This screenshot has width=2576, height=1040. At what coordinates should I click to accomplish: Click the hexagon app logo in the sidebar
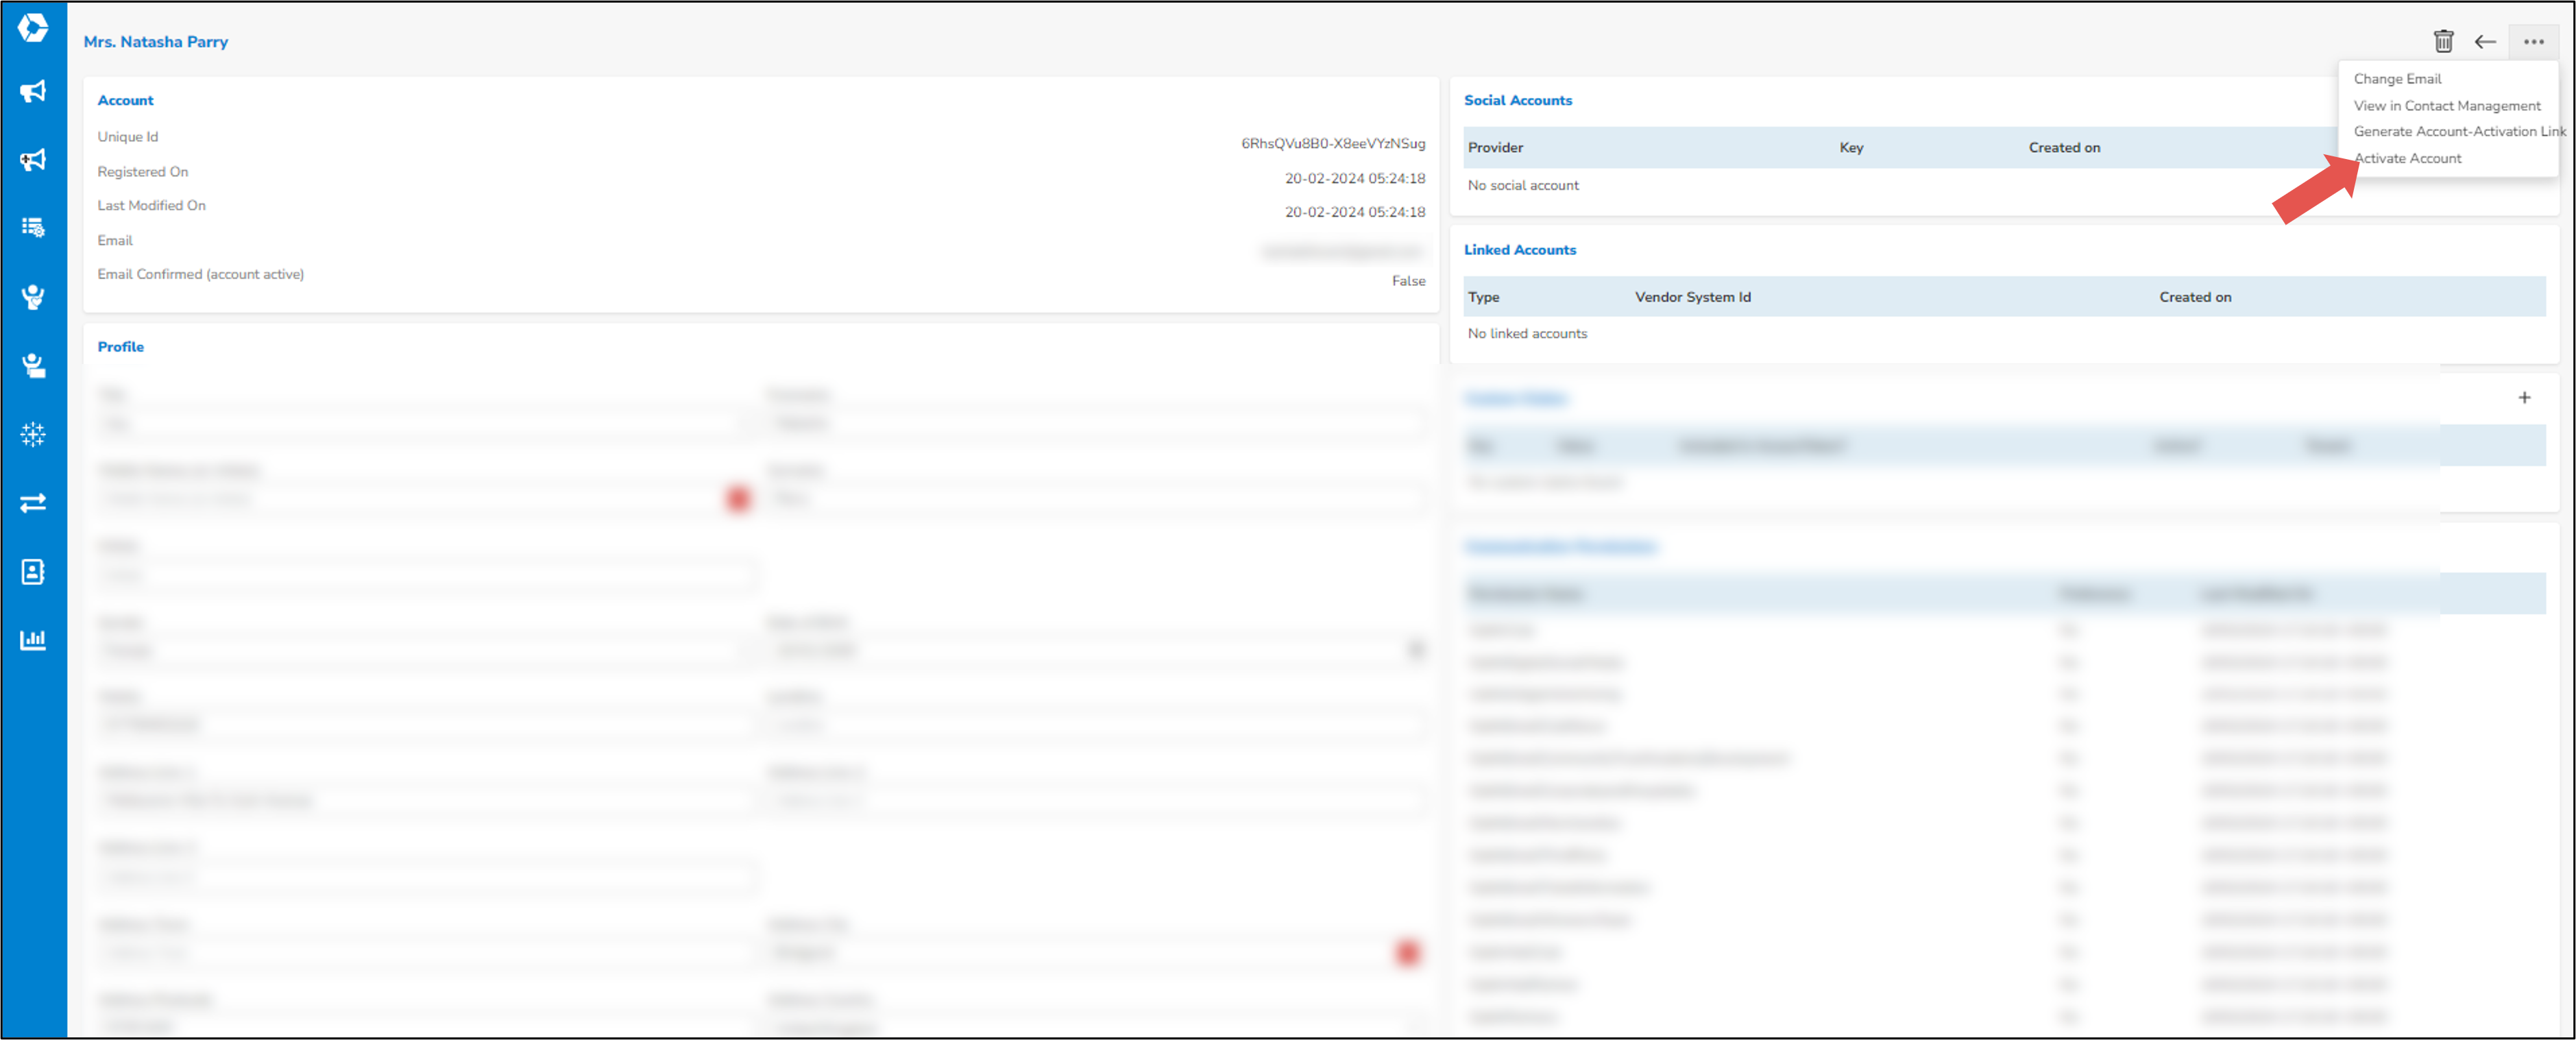pyautogui.click(x=33, y=27)
